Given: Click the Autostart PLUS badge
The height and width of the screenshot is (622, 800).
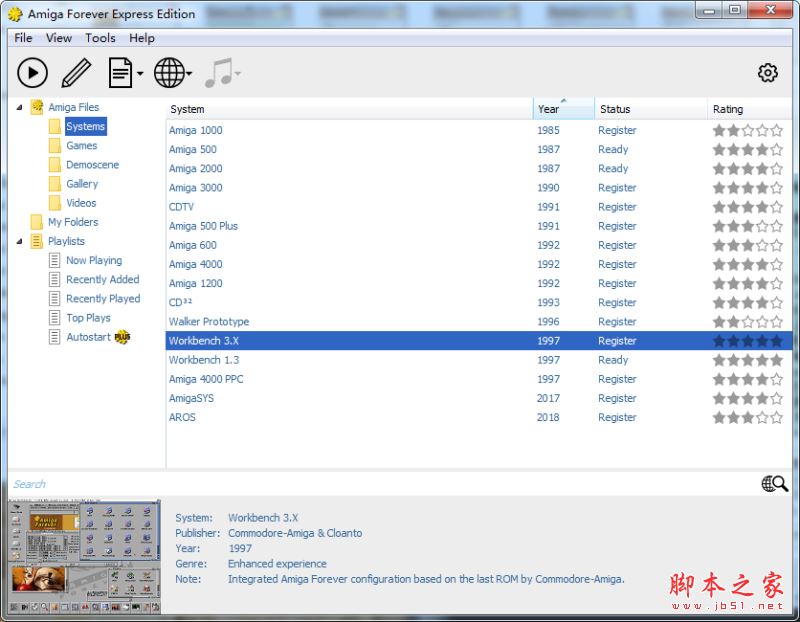Looking at the screenshot, I should (x=122, y=337).
